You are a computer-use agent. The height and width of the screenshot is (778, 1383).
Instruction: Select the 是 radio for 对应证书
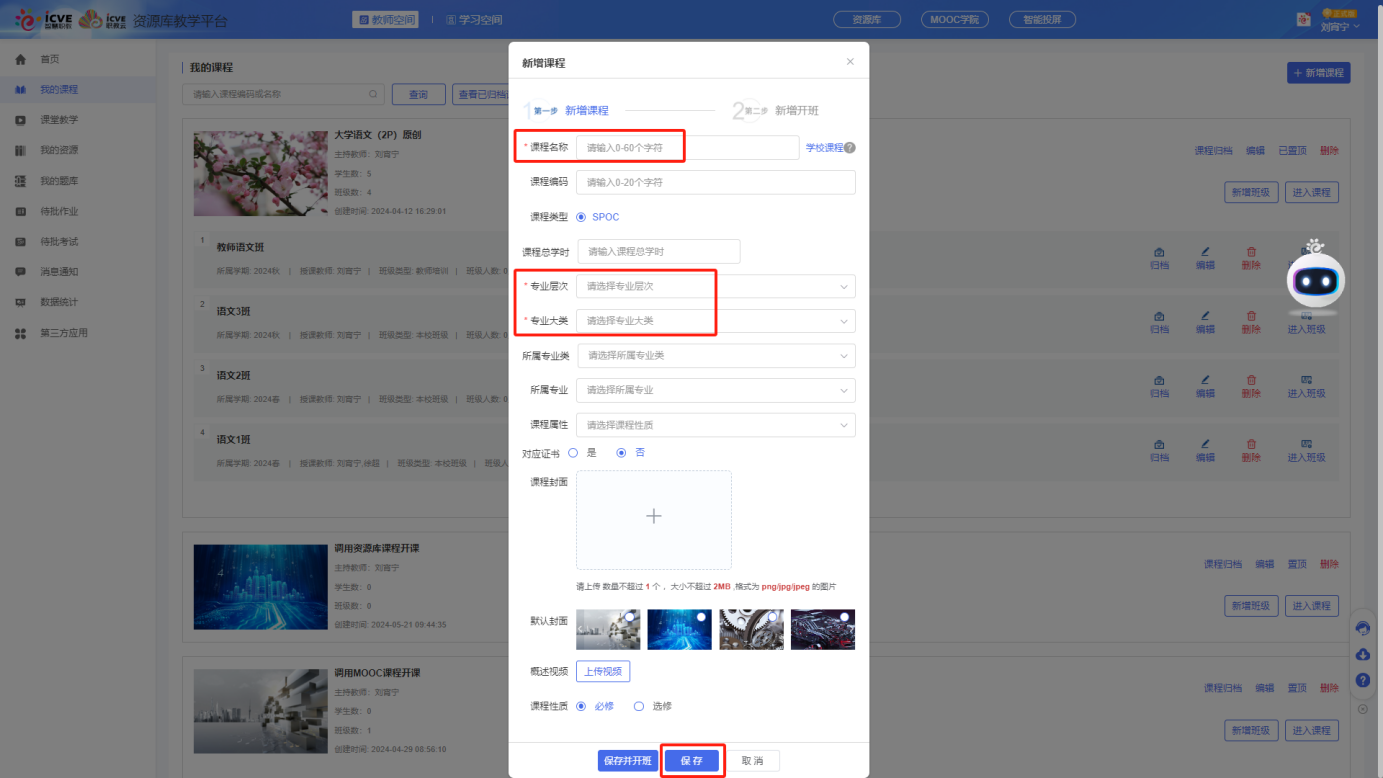[574, 453]
